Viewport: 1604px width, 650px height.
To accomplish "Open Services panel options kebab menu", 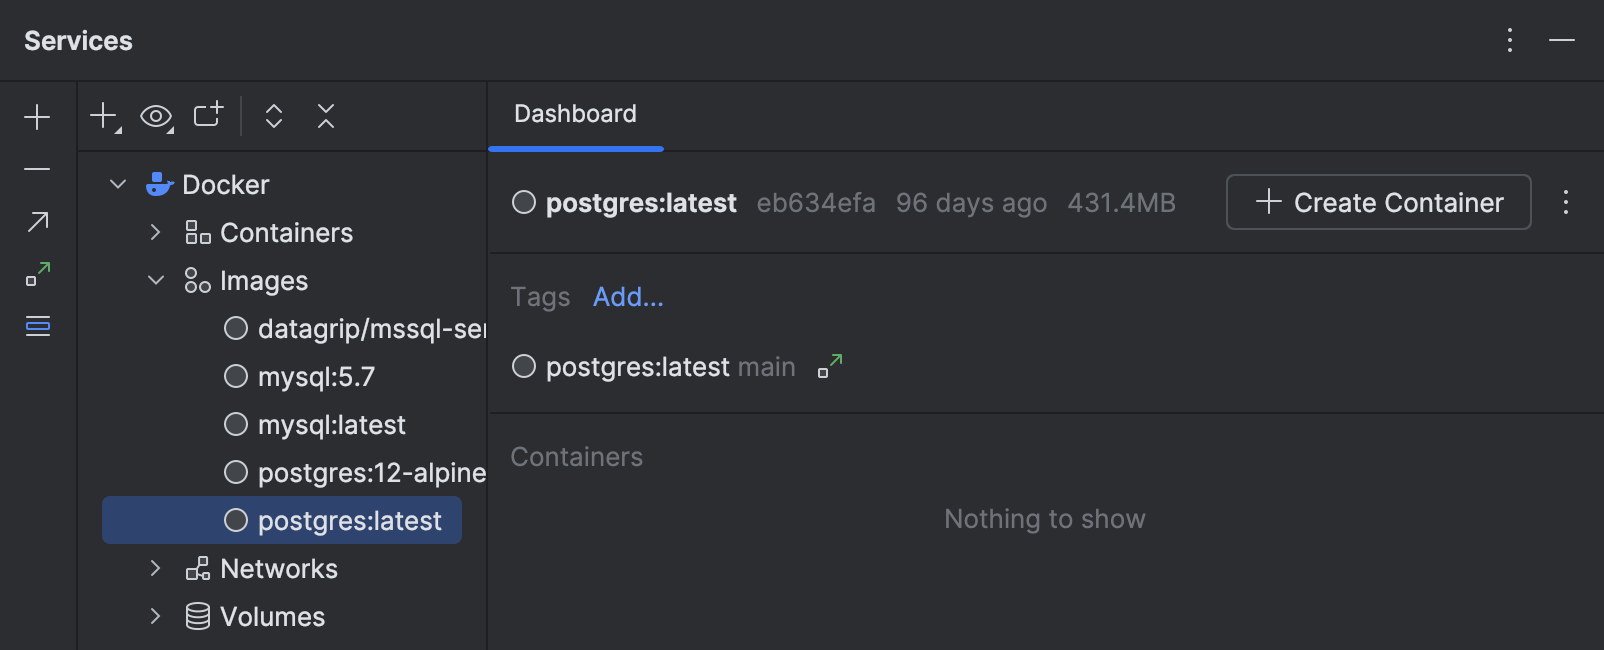I will tap(1510, 40).
